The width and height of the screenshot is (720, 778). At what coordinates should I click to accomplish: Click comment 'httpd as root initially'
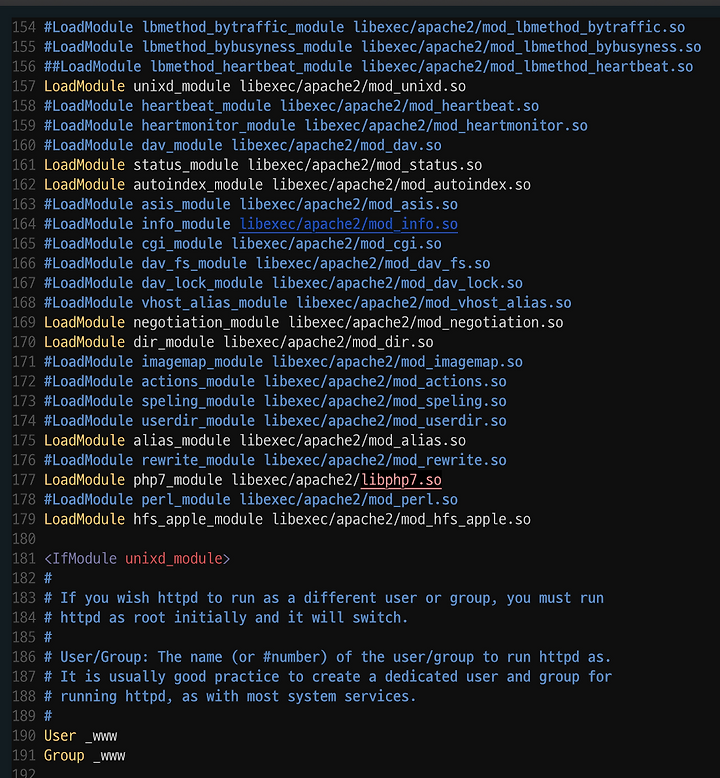click(x=226, y=618)
